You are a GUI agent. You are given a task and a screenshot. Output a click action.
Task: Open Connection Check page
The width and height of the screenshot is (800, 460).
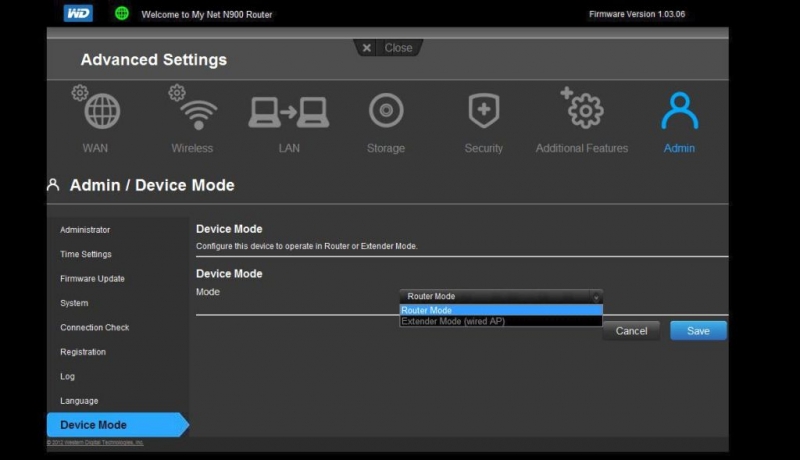[94, 327]
